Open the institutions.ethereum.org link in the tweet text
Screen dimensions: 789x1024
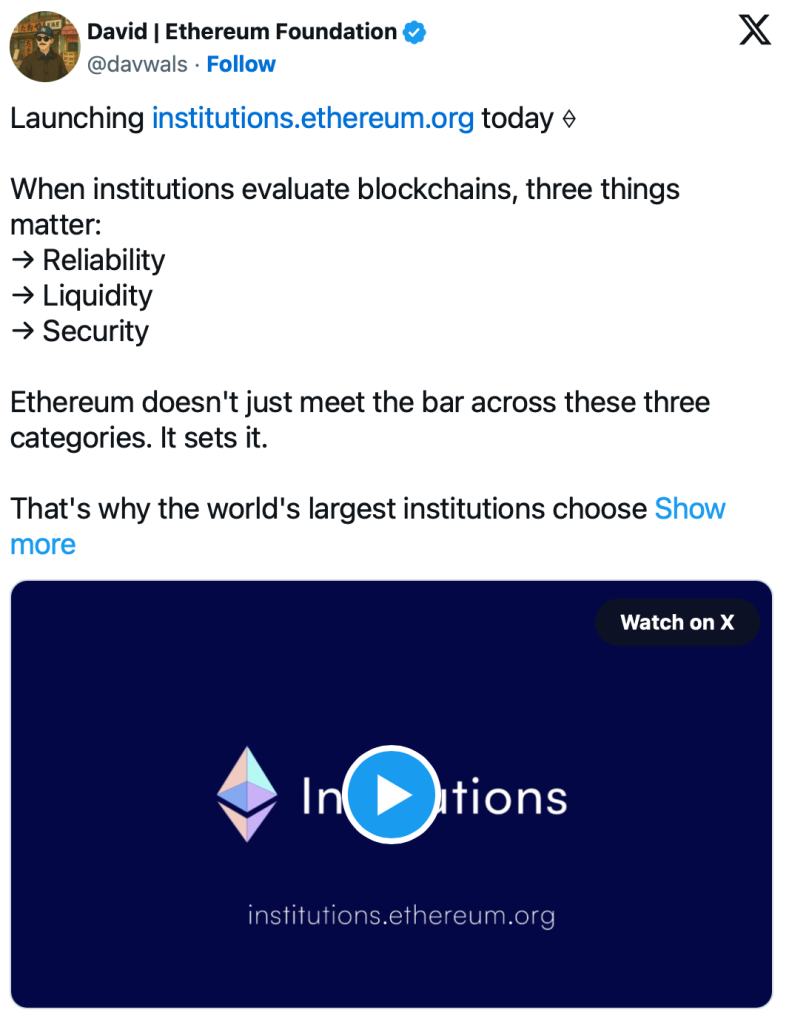click(312, 118)
